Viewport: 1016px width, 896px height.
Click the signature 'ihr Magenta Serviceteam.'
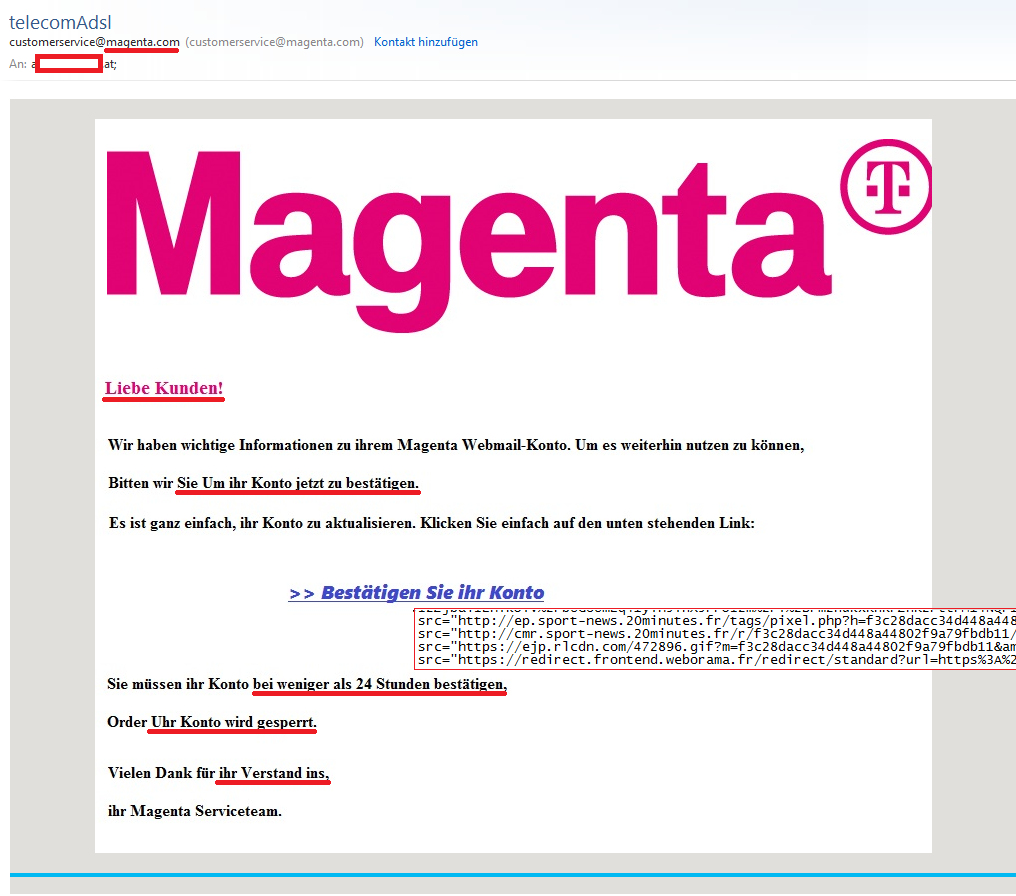point(194,811)
